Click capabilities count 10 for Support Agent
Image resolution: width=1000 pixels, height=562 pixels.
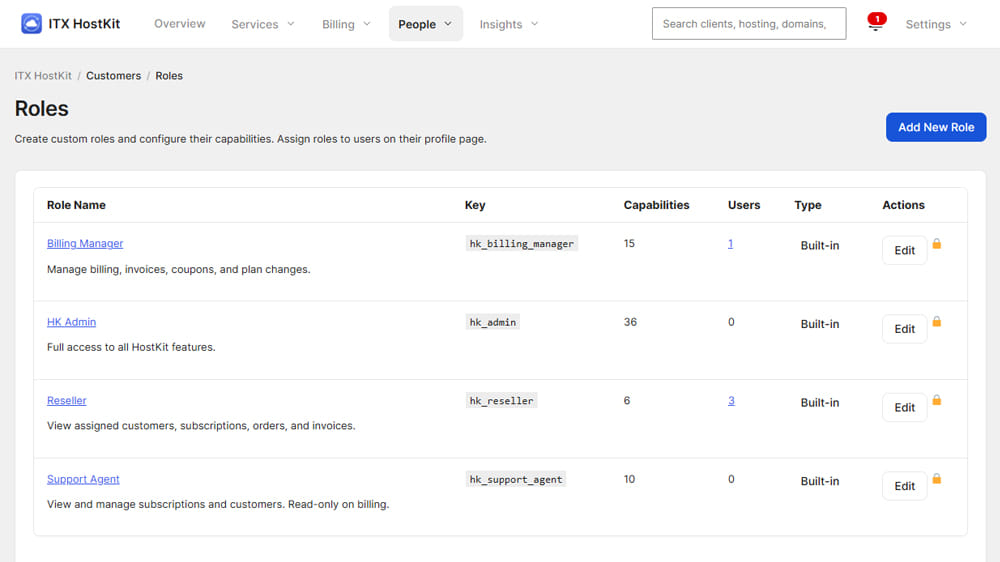(x=629, y=479)
